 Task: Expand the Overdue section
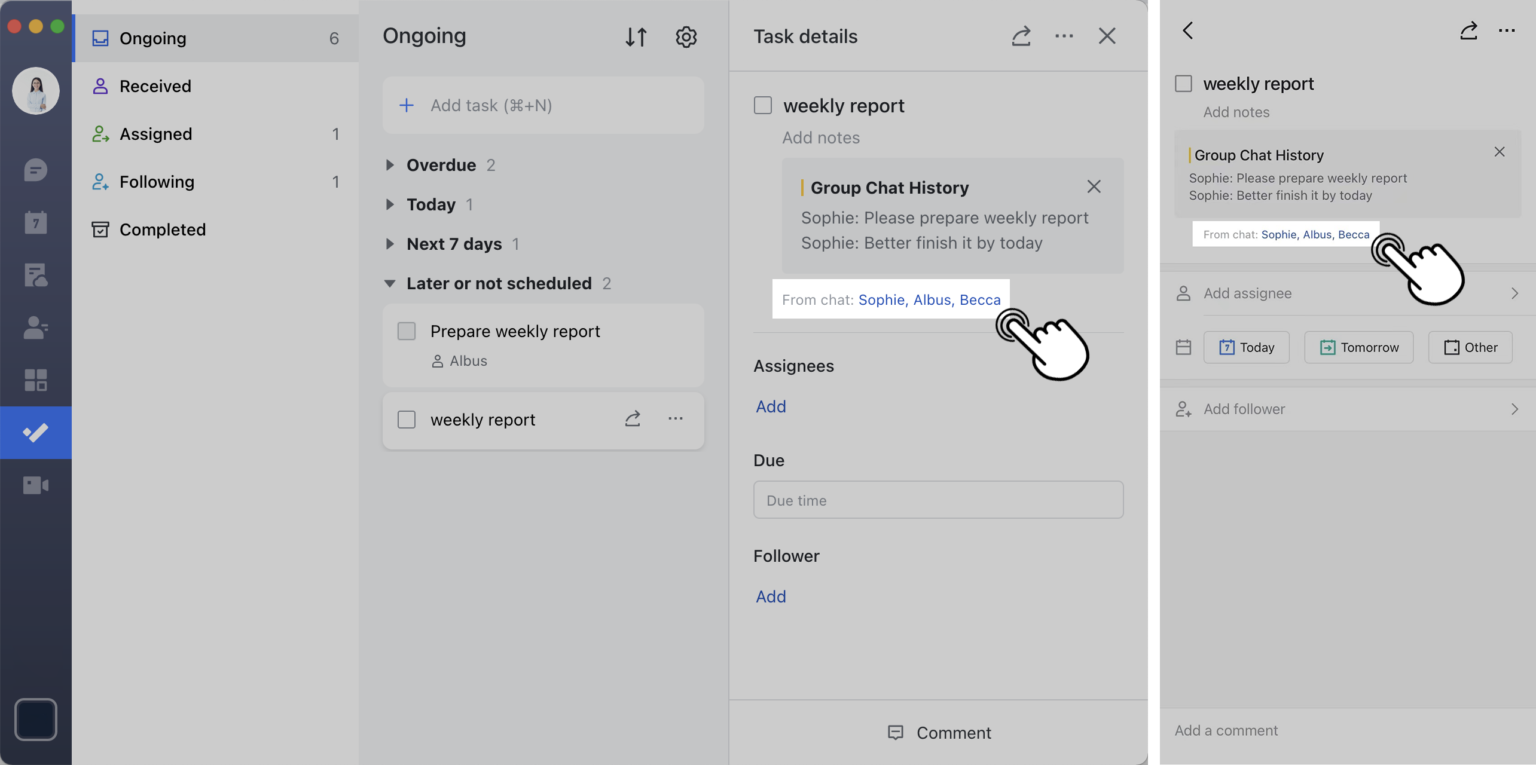(x=389, y=164)
